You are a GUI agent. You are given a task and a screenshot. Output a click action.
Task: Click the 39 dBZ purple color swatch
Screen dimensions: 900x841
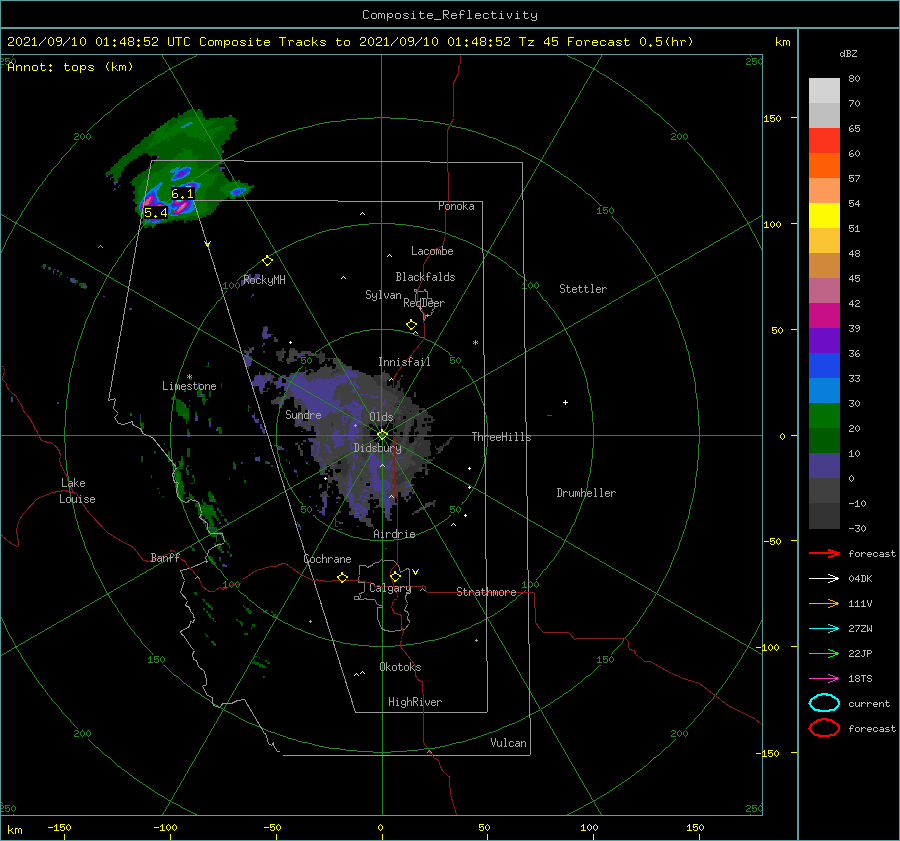pyautogui.click(x=824, y=340)
